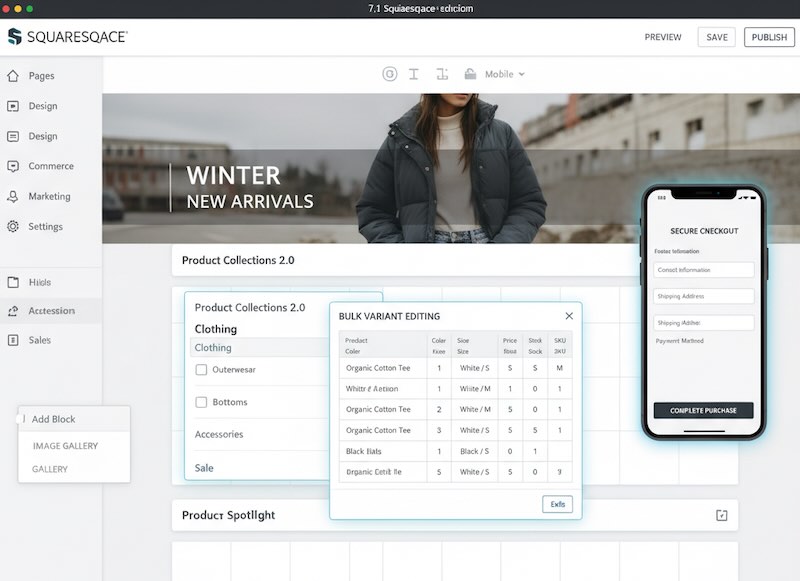Expand the Accessories category row
This screenshot has width=800, height=581.
tap(260, 434)
